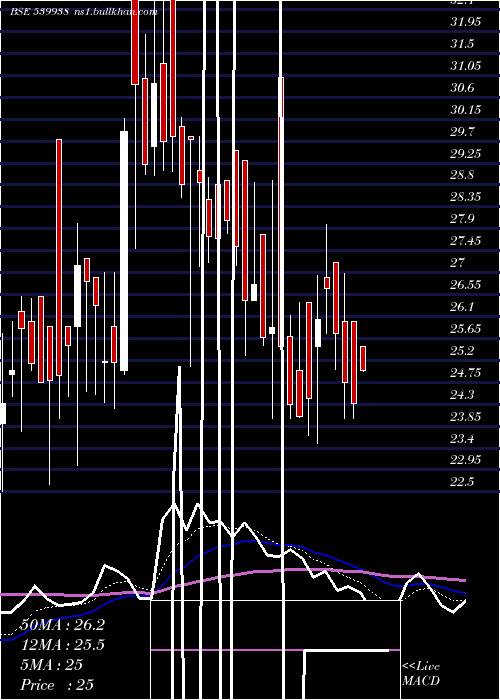The height and width of the screenshot is (700, 500).
Task: Click the 31.95 price axis label
Action: coord(466,21)
